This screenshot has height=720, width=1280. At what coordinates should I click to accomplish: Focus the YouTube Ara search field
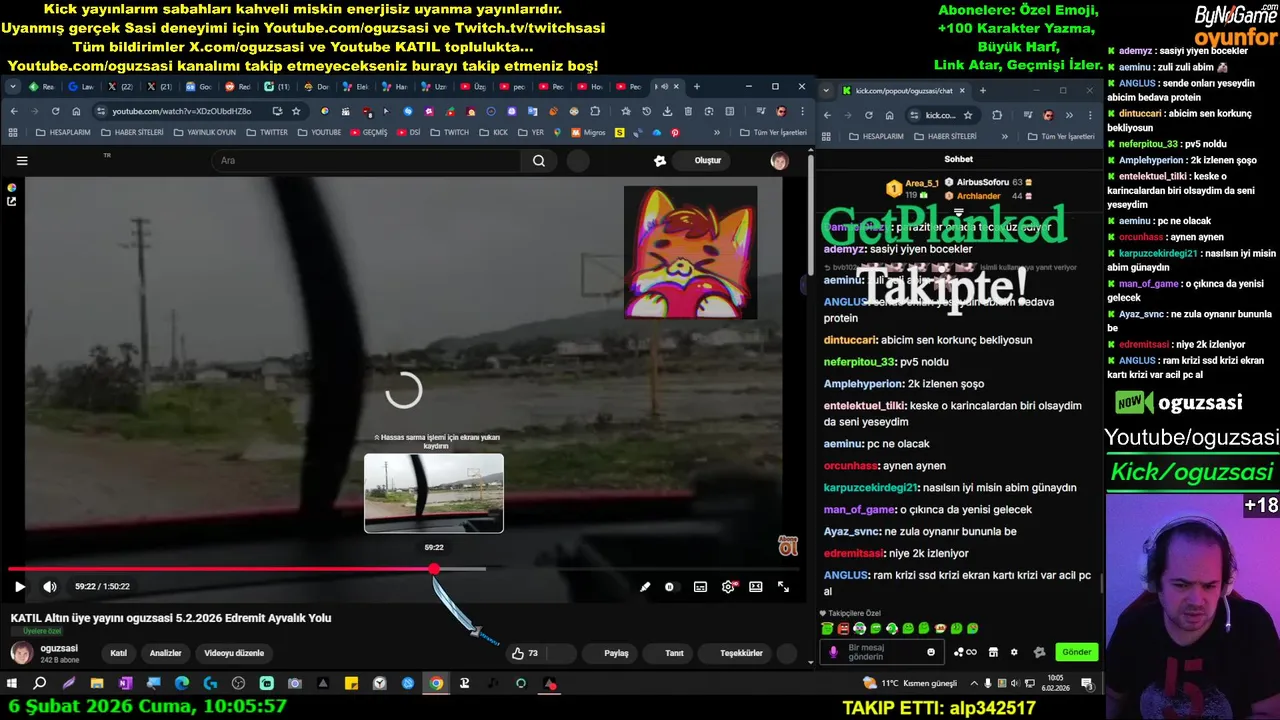(x=365, y=160)
